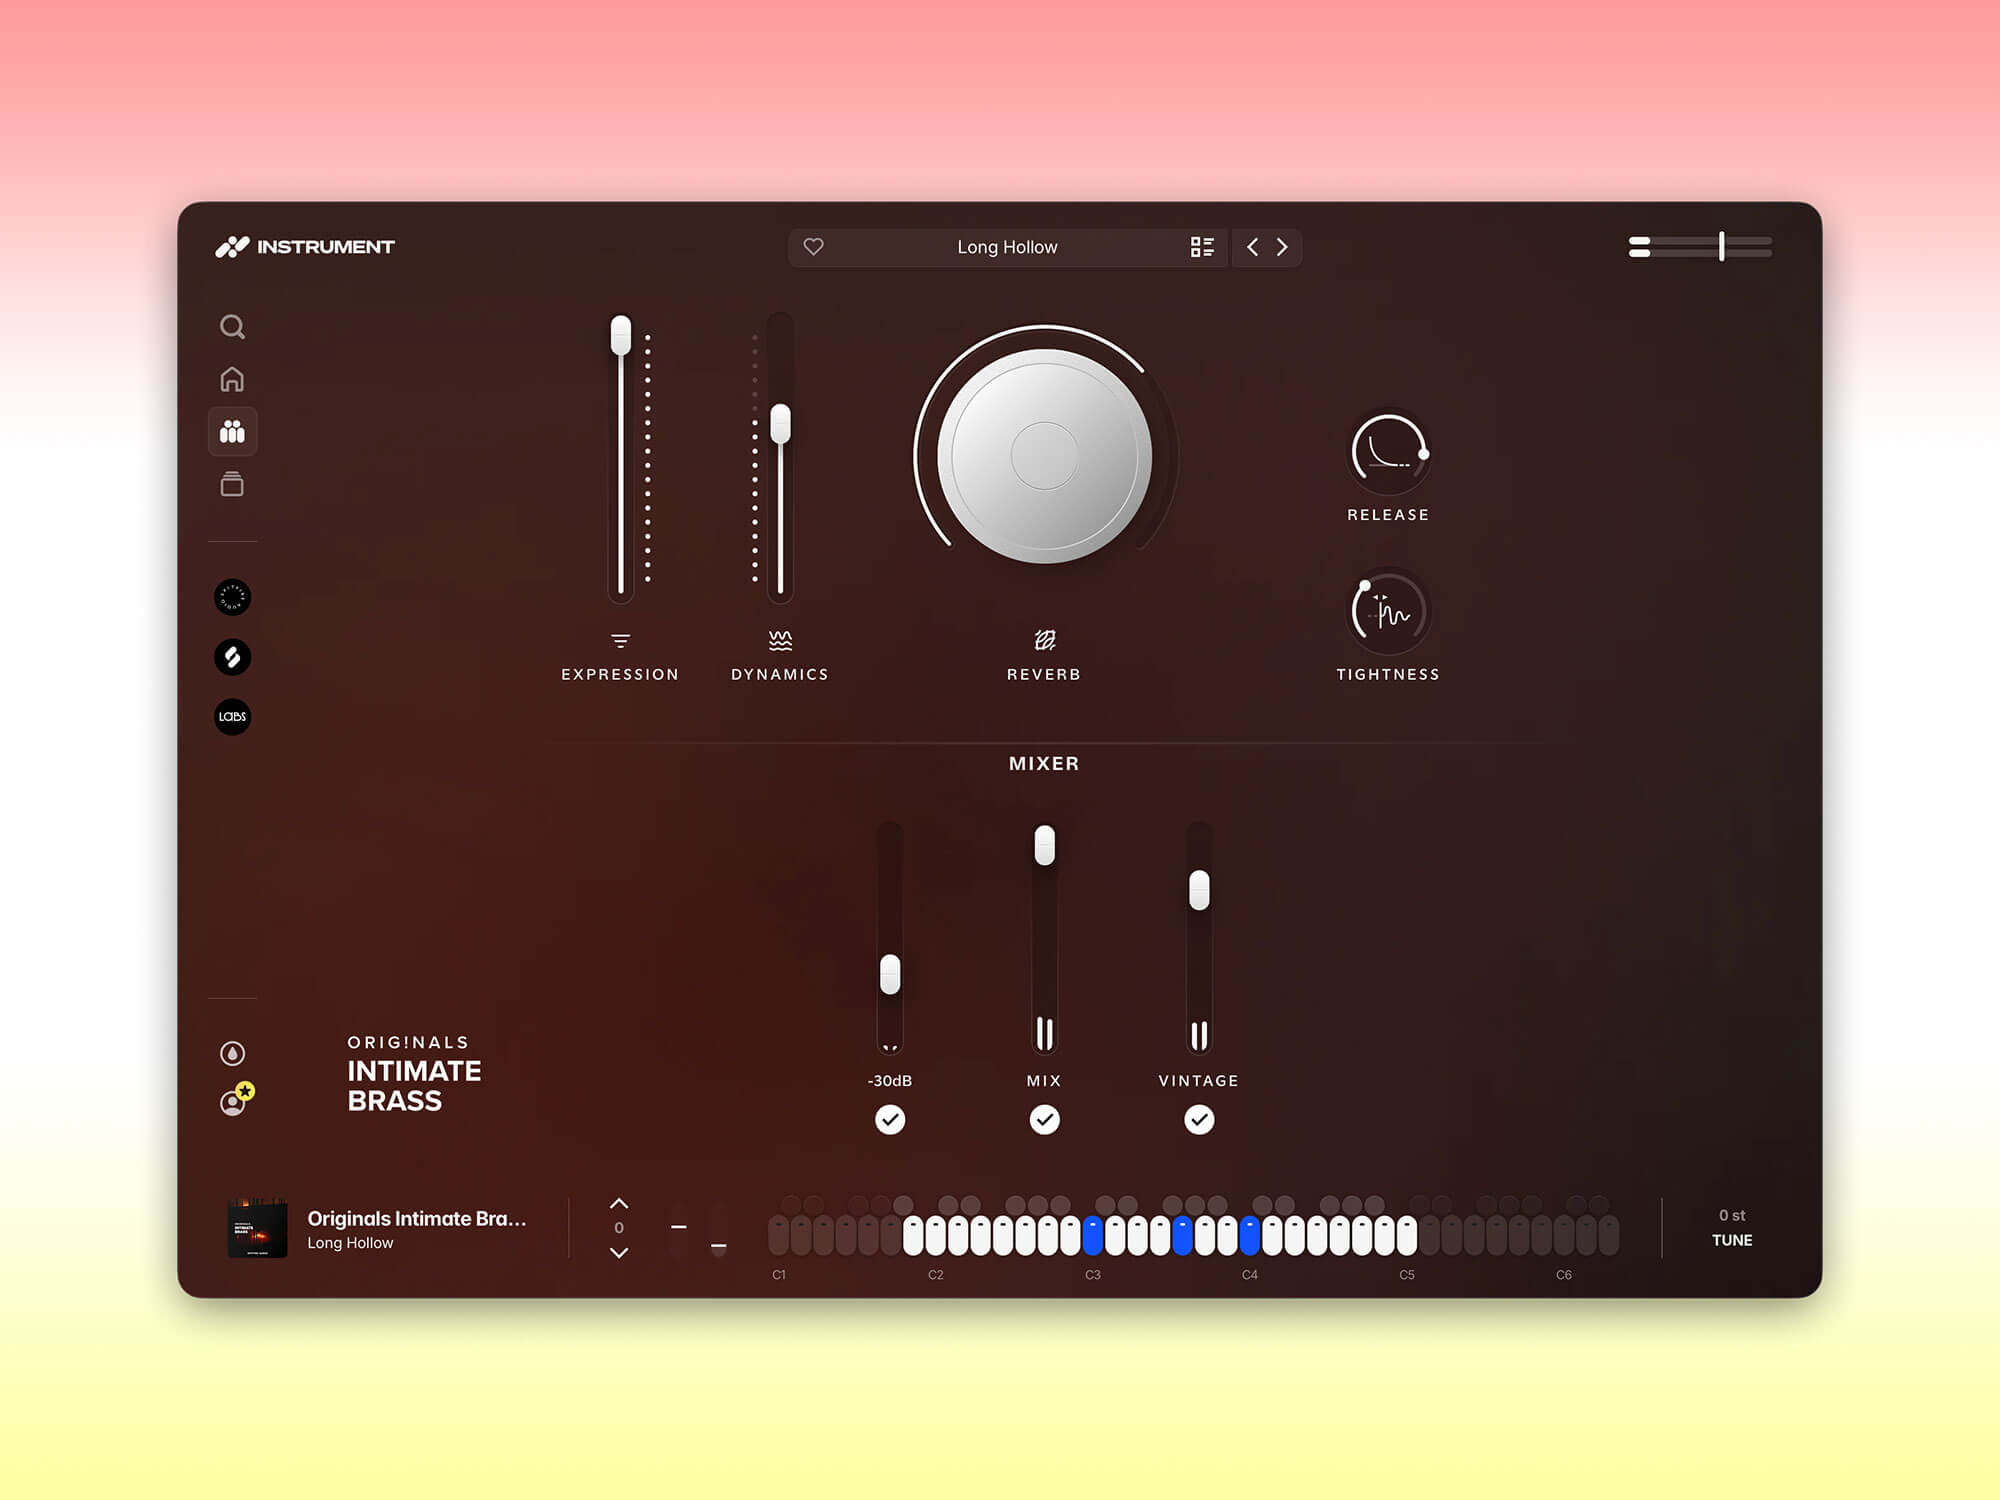Click the TIGHTNESS label
Screen dimensions: 2000x1500
click(x=1388, y=675)
